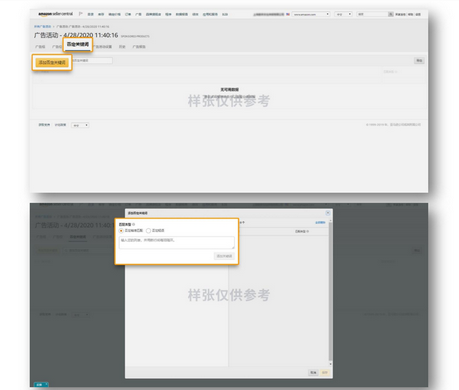Viewport: 459px width, 390px height.
Task: Open the 数据报告 menu in the top navigation
Action: [x=182, y=14]
